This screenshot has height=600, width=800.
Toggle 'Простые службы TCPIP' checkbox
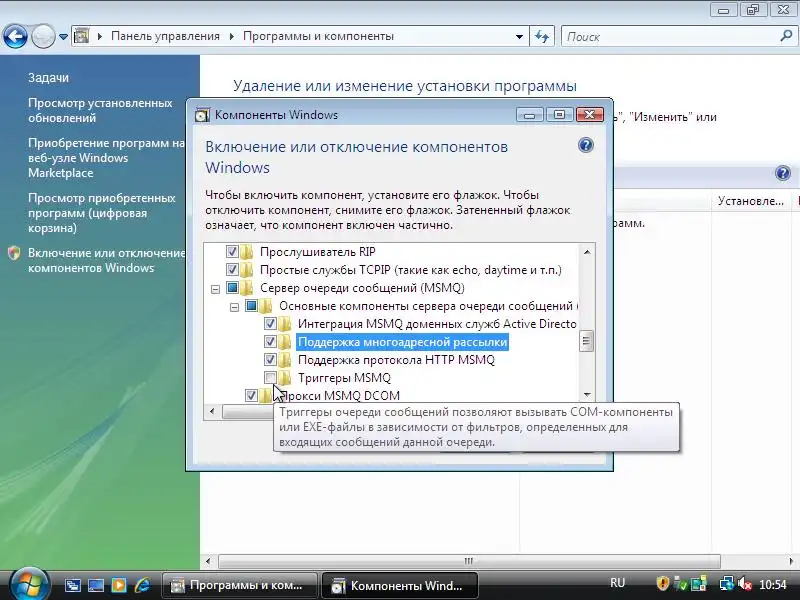point(232,269)
